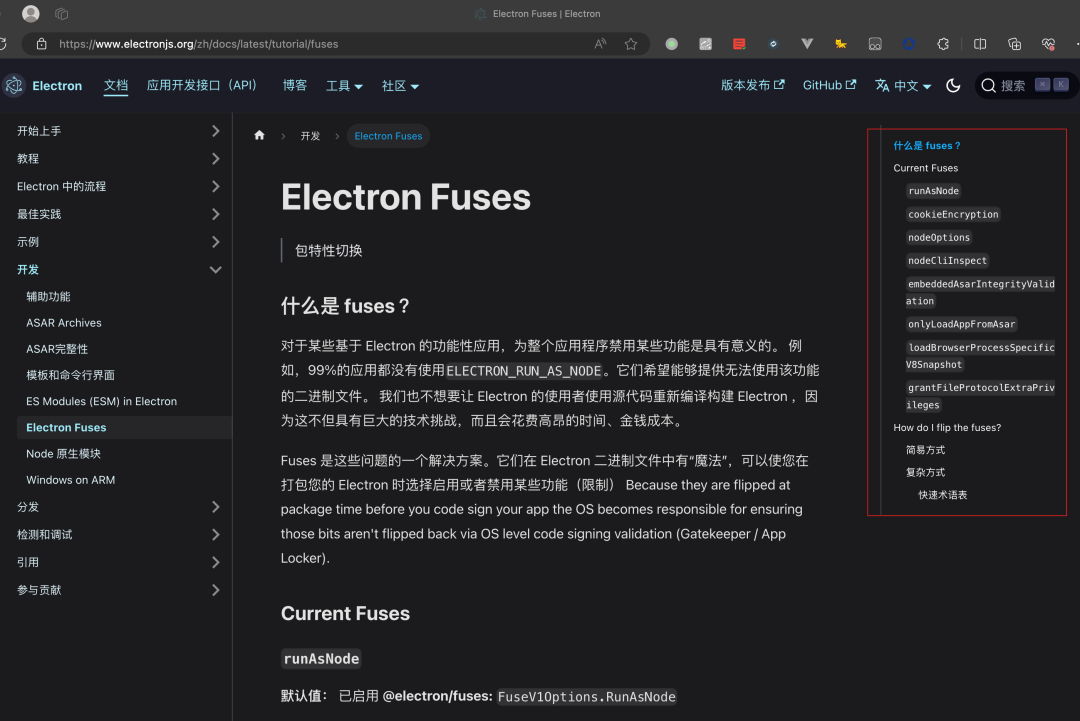
Task: Click the browser address bar URL
Action: coord(198,44)
